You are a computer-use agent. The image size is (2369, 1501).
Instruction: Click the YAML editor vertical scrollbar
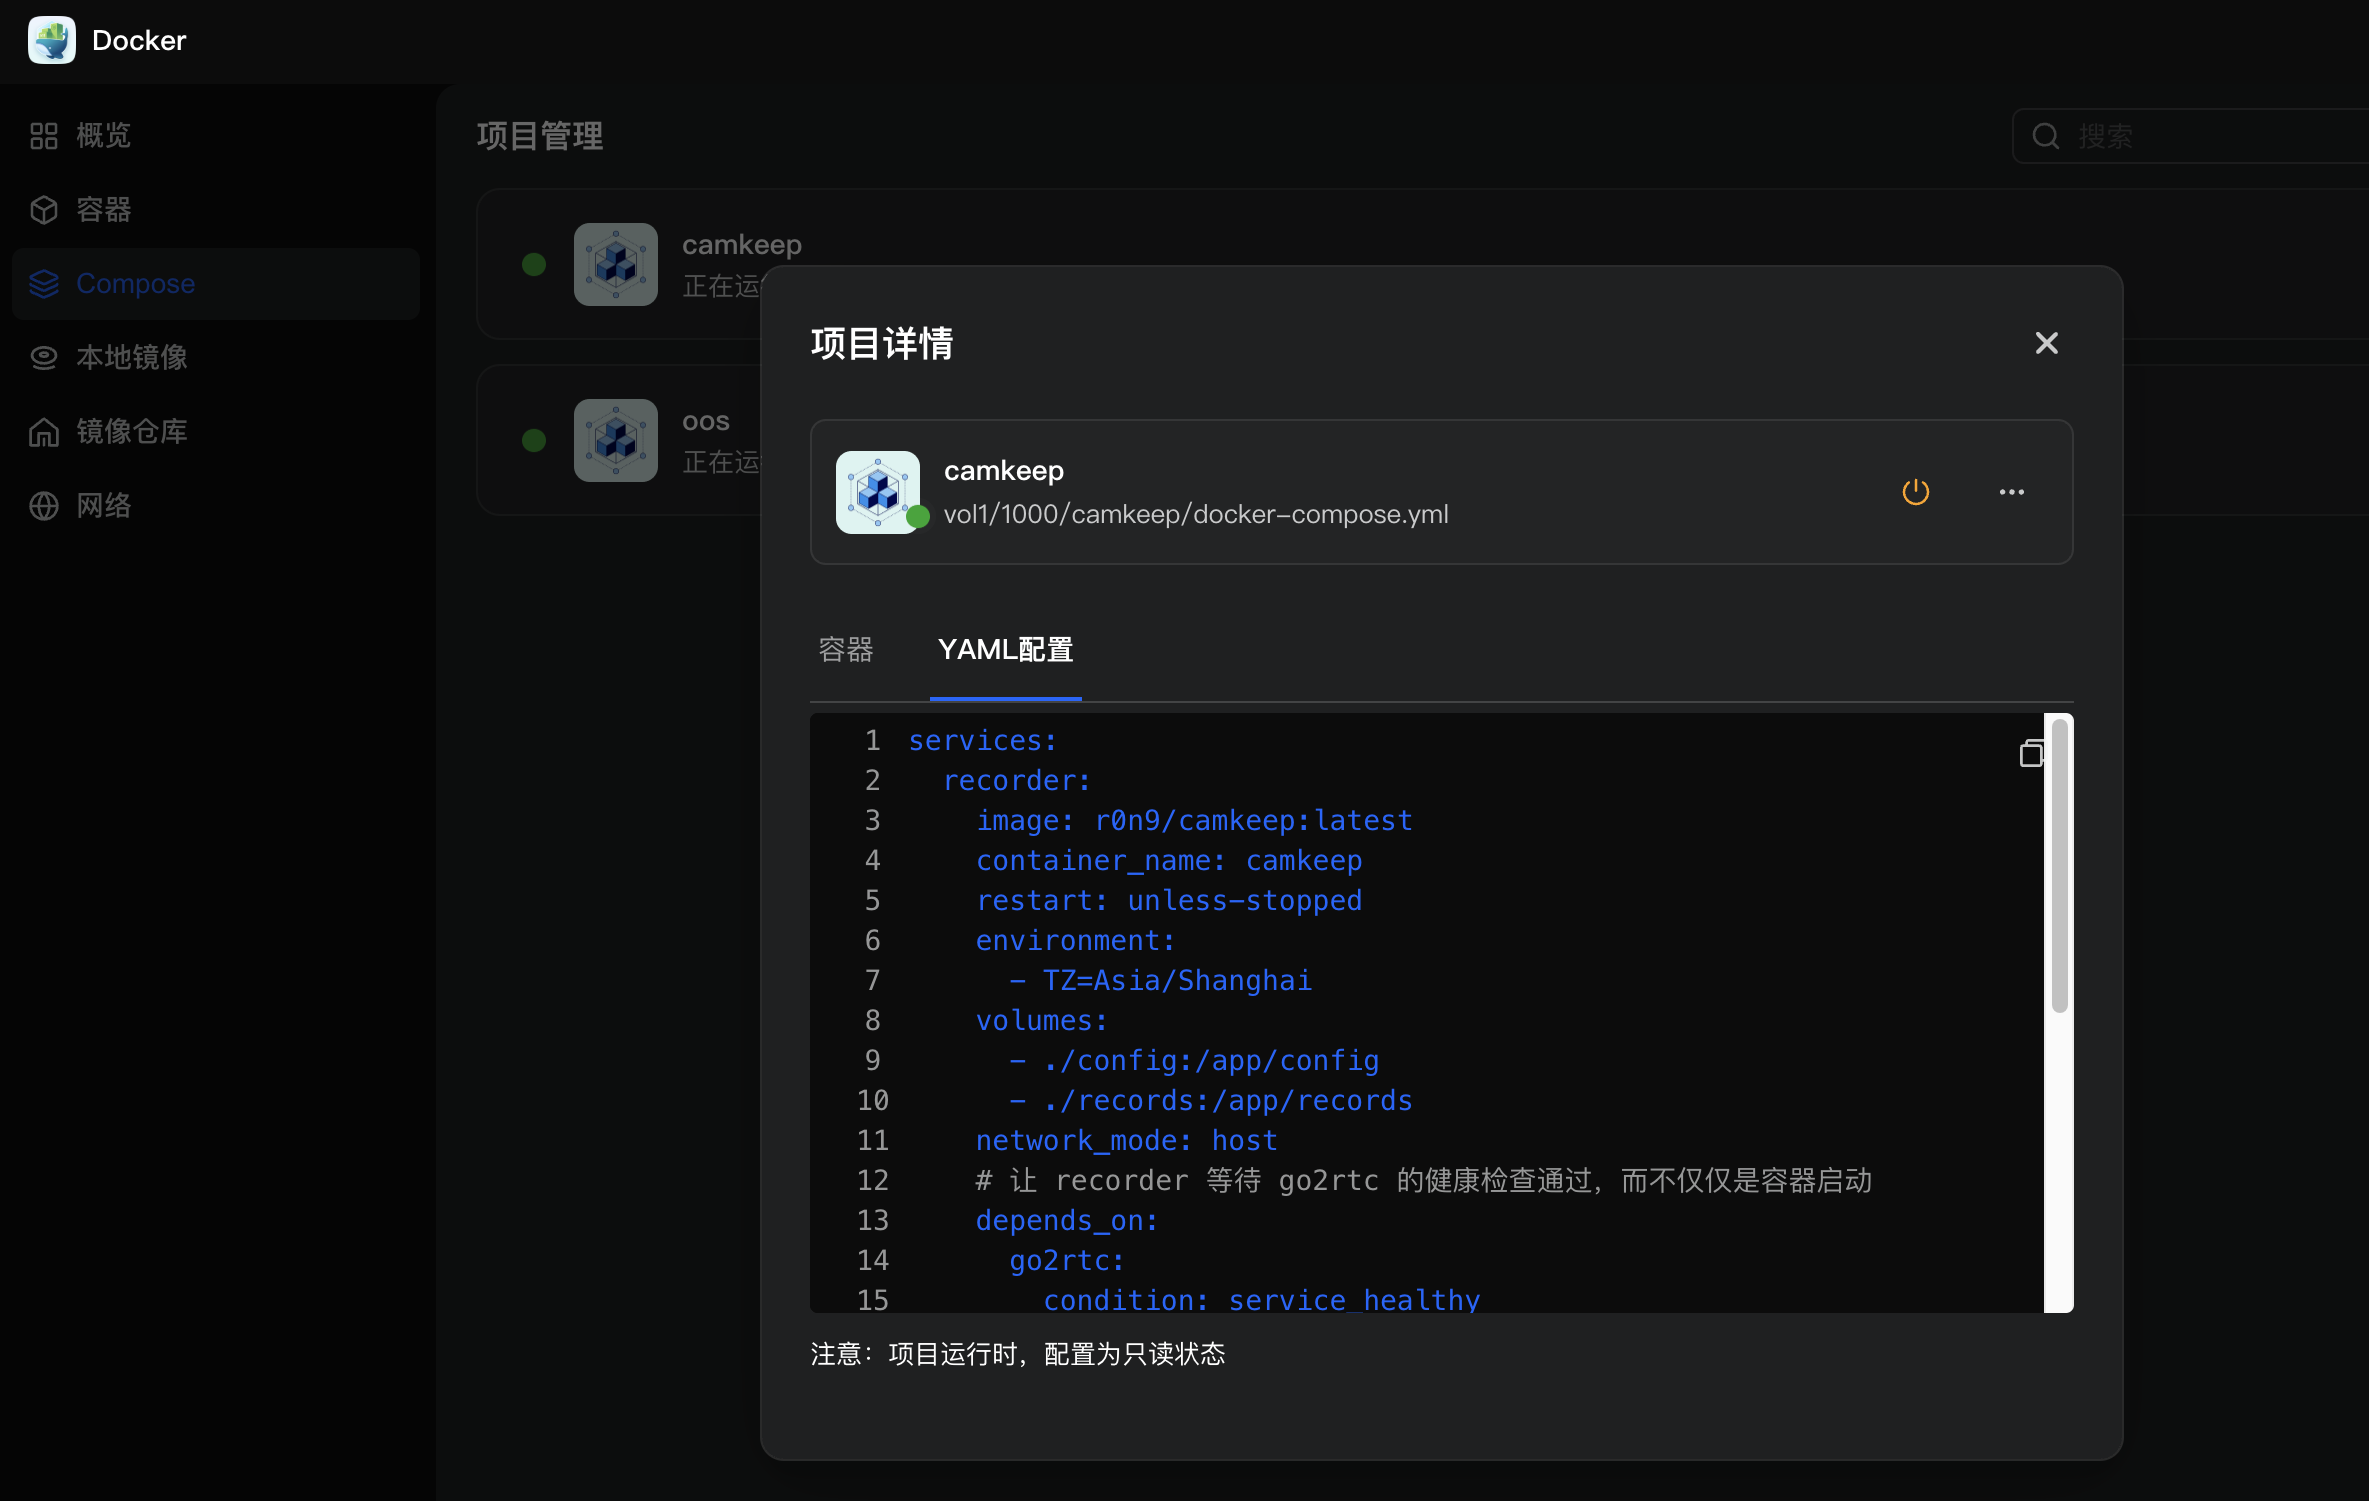click(x=2059, y=866)
